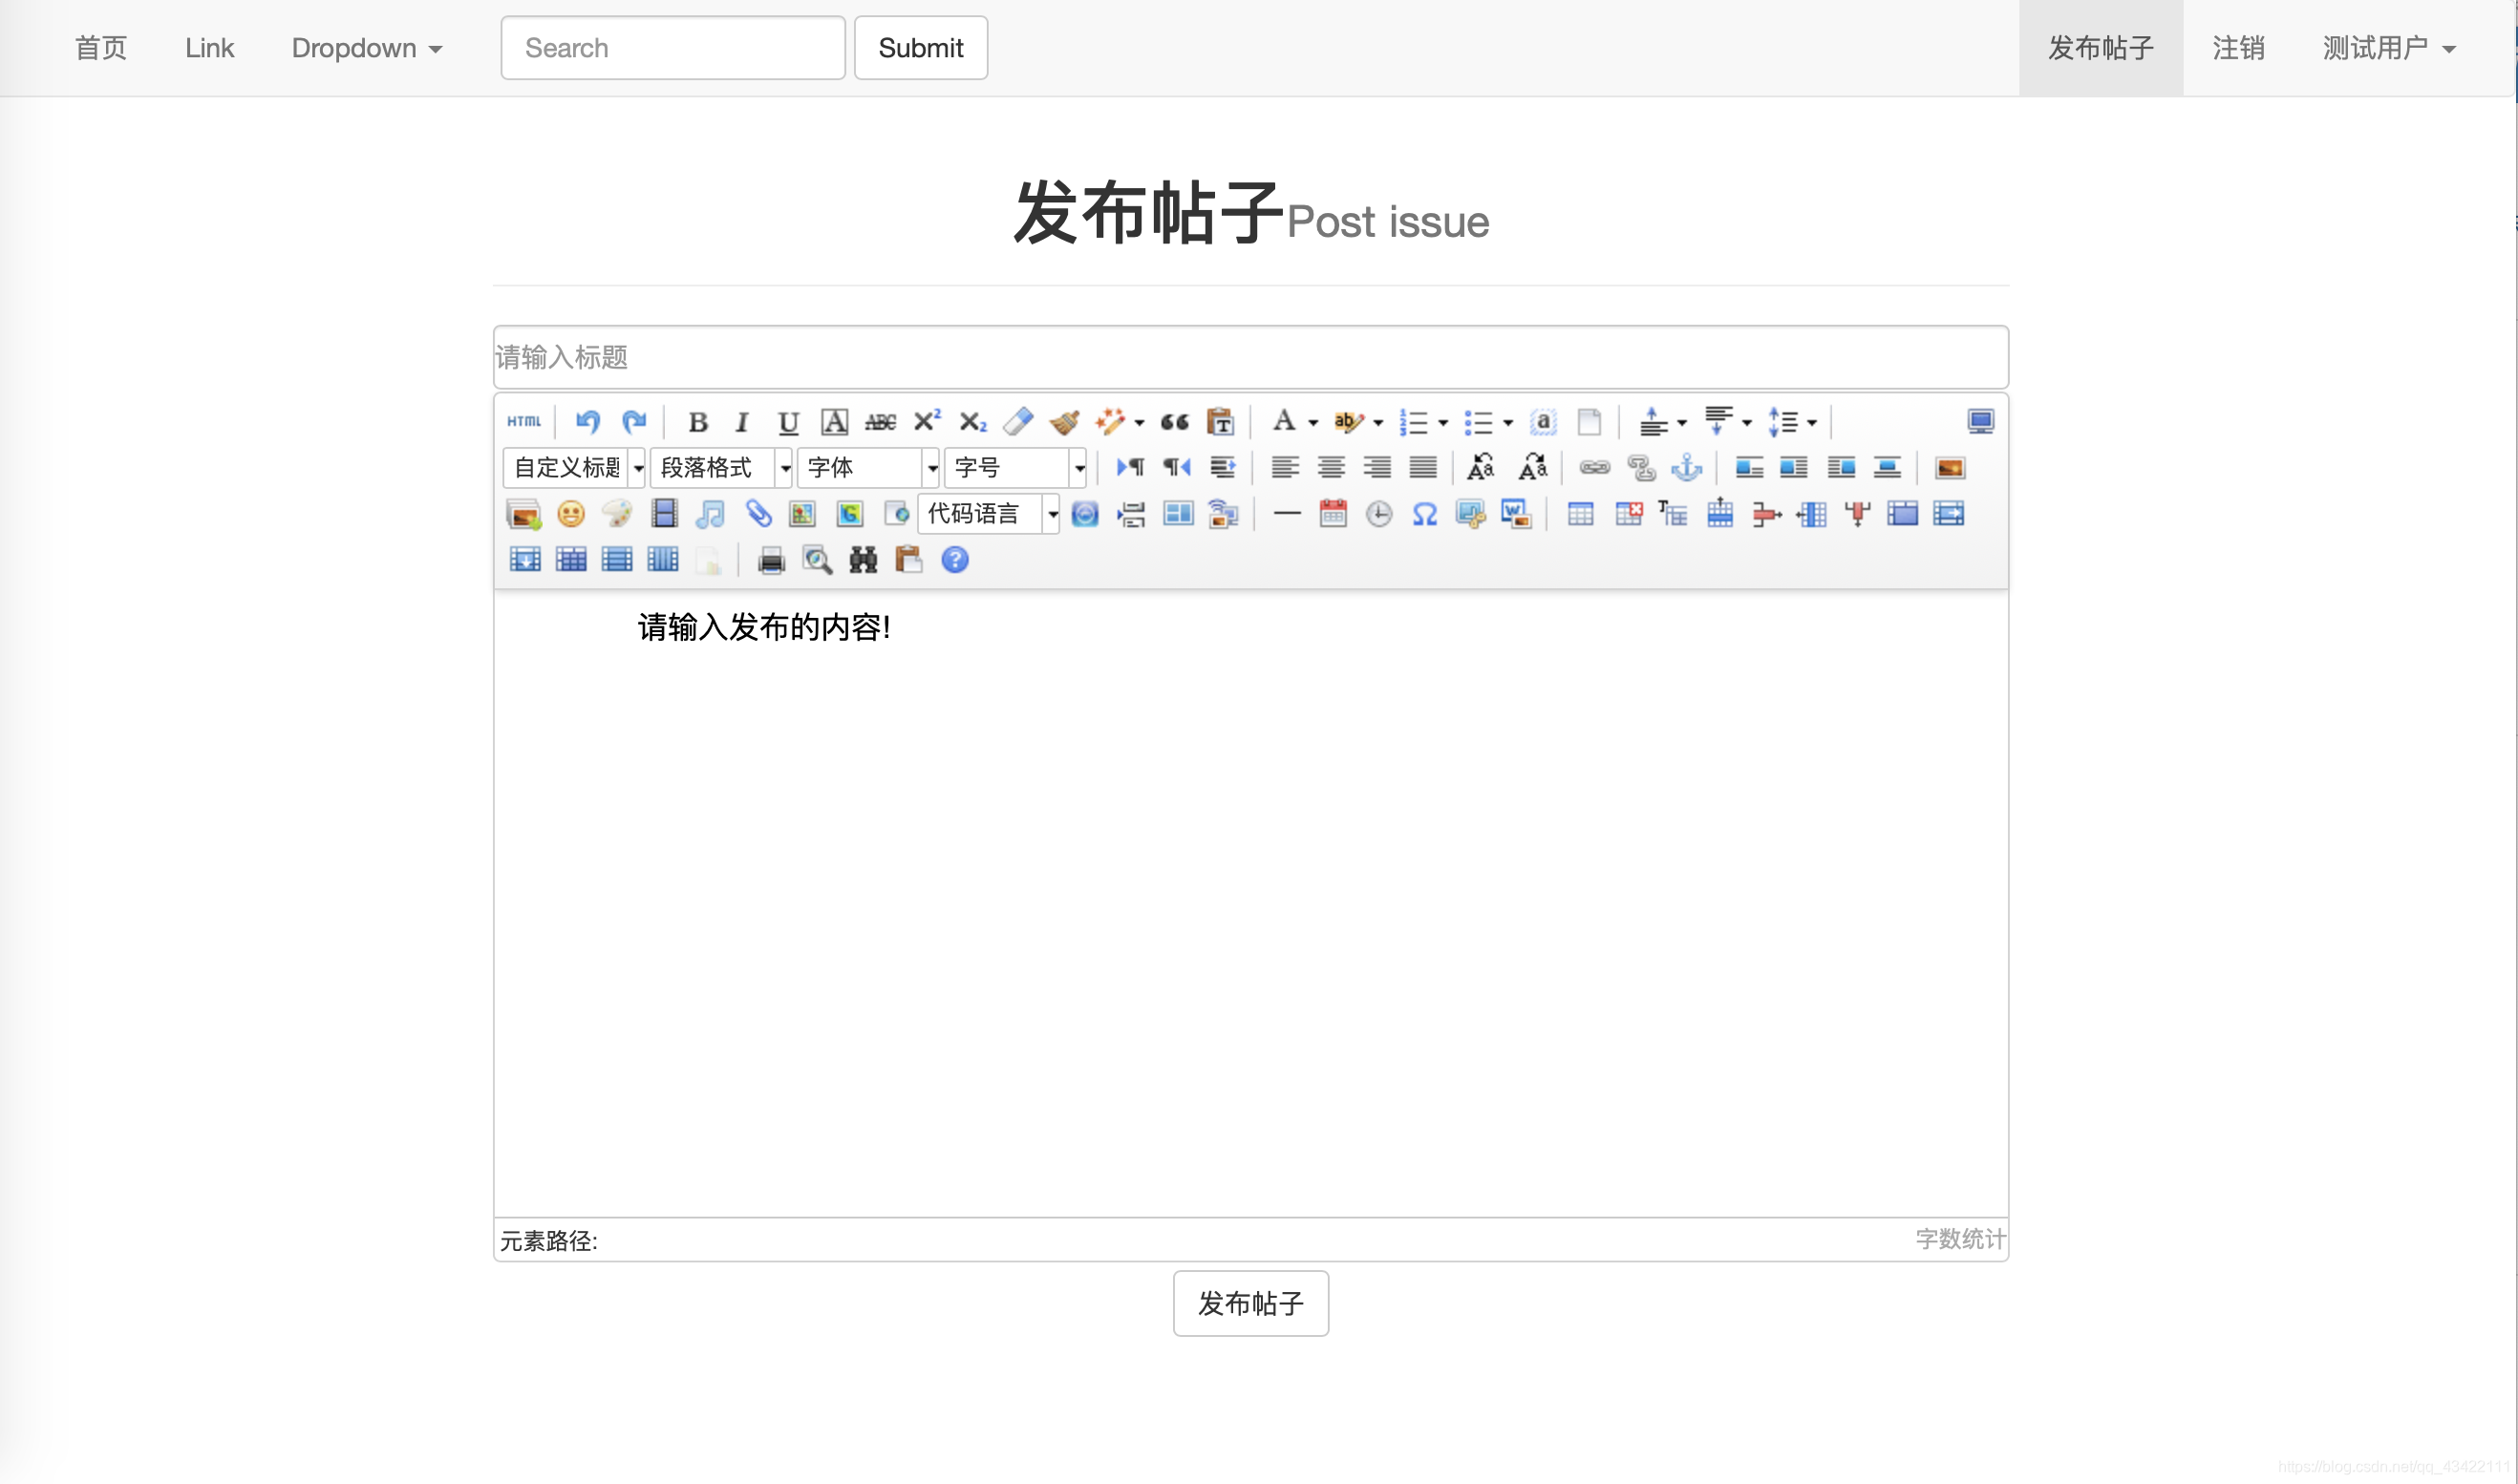Viewport: 2518px width, 1484px height.
Task: Switch the editor to fullscreen mode
Action: coord(1980,421)
